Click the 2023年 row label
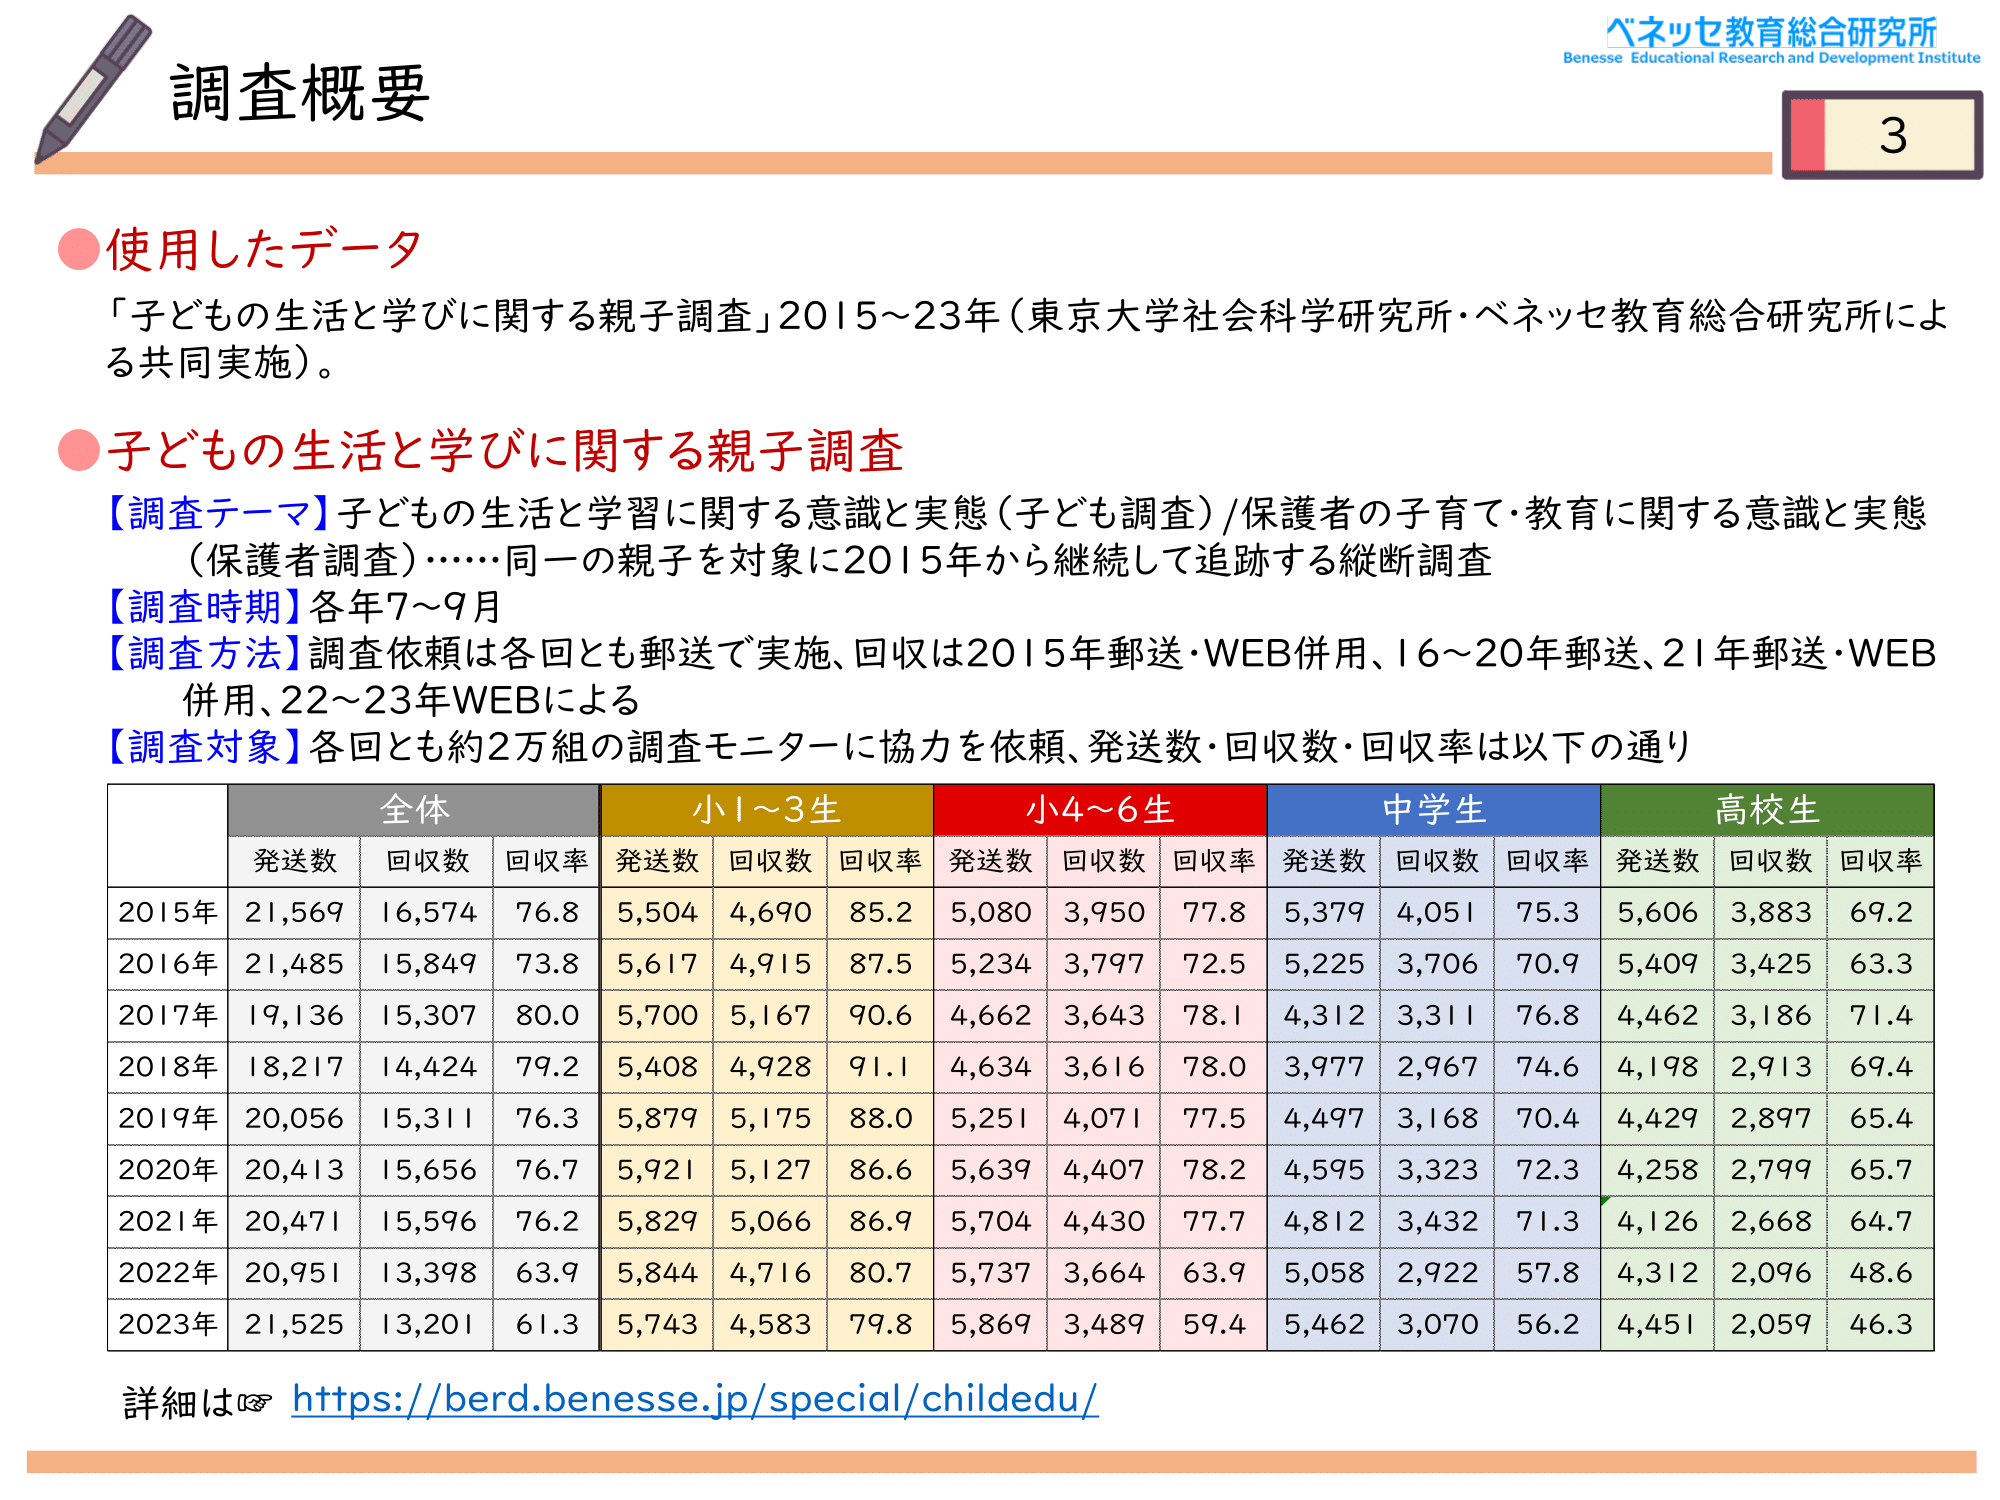Viewport: 2000px width, 1500px height. pos(168,1325)
